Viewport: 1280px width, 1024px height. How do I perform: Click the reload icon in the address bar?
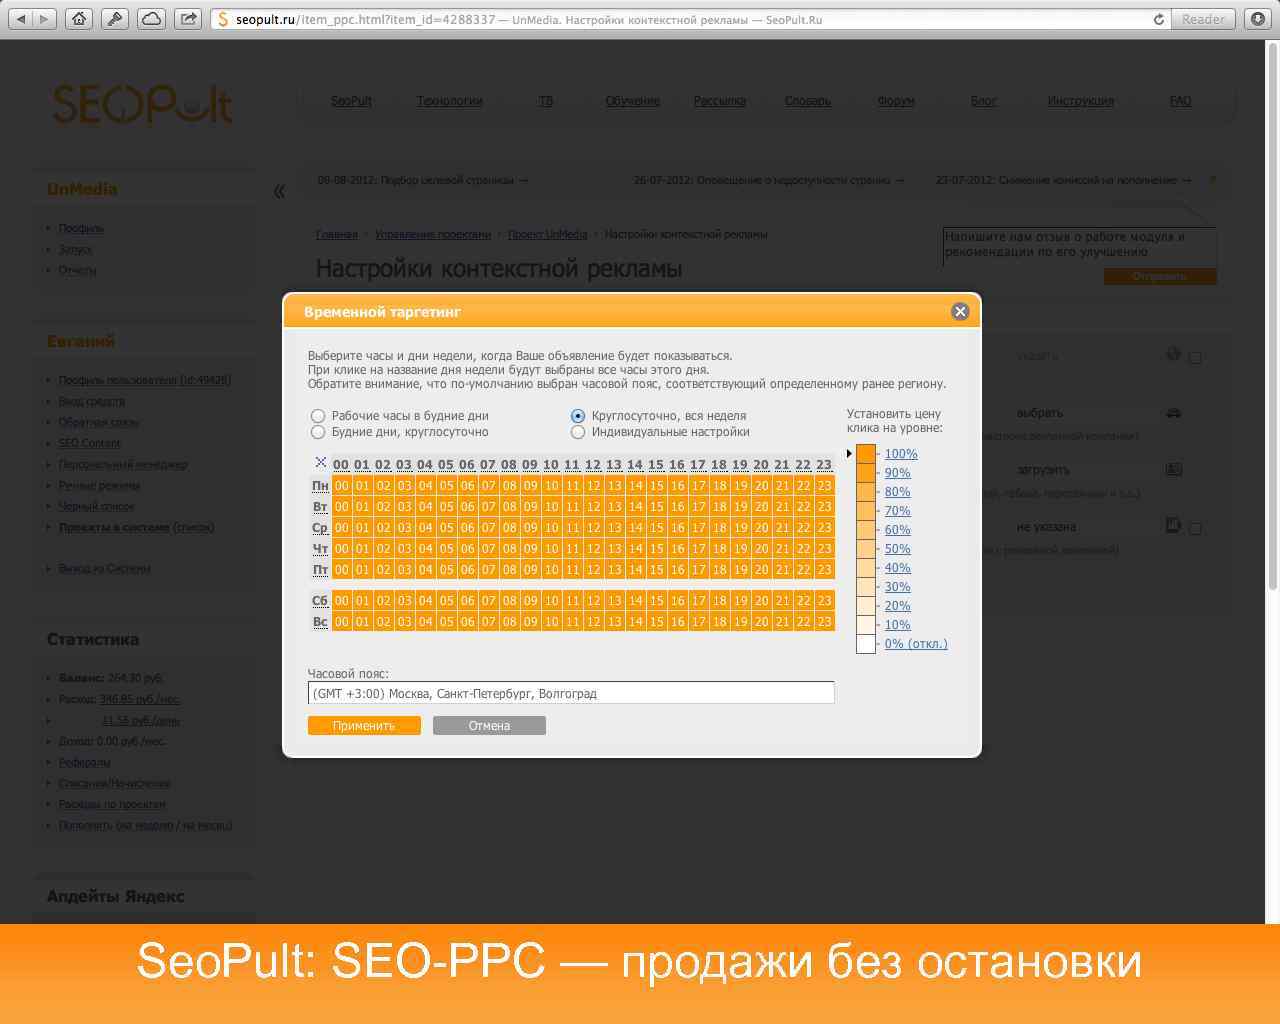1158,18
